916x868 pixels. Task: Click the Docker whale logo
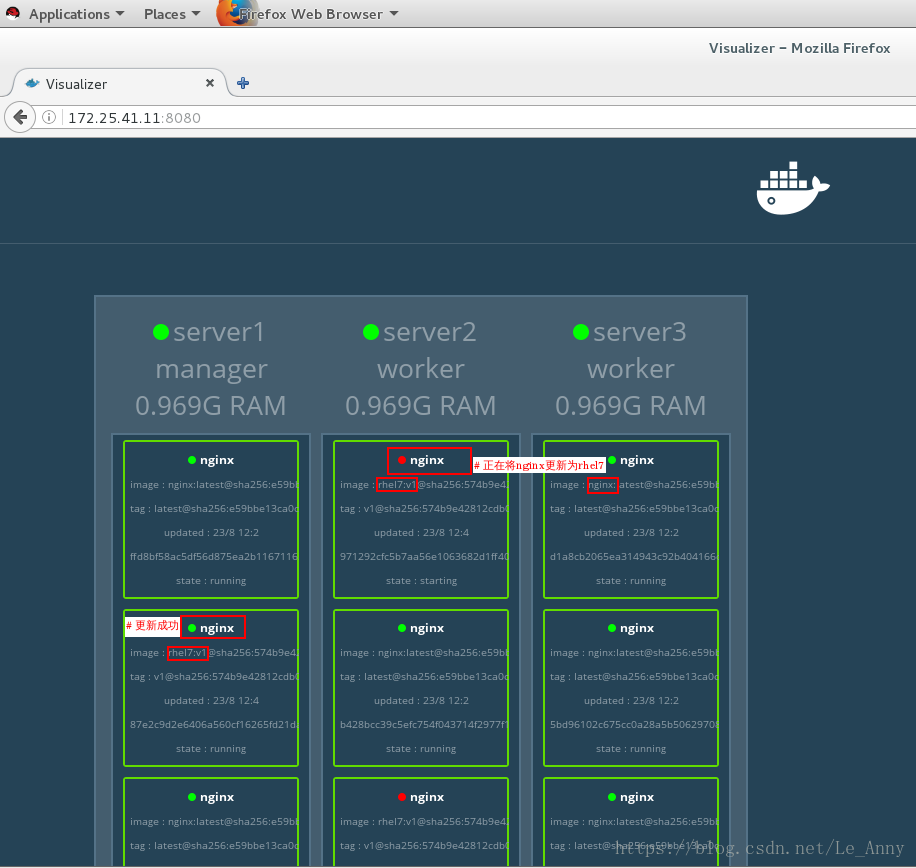[793, 188]
